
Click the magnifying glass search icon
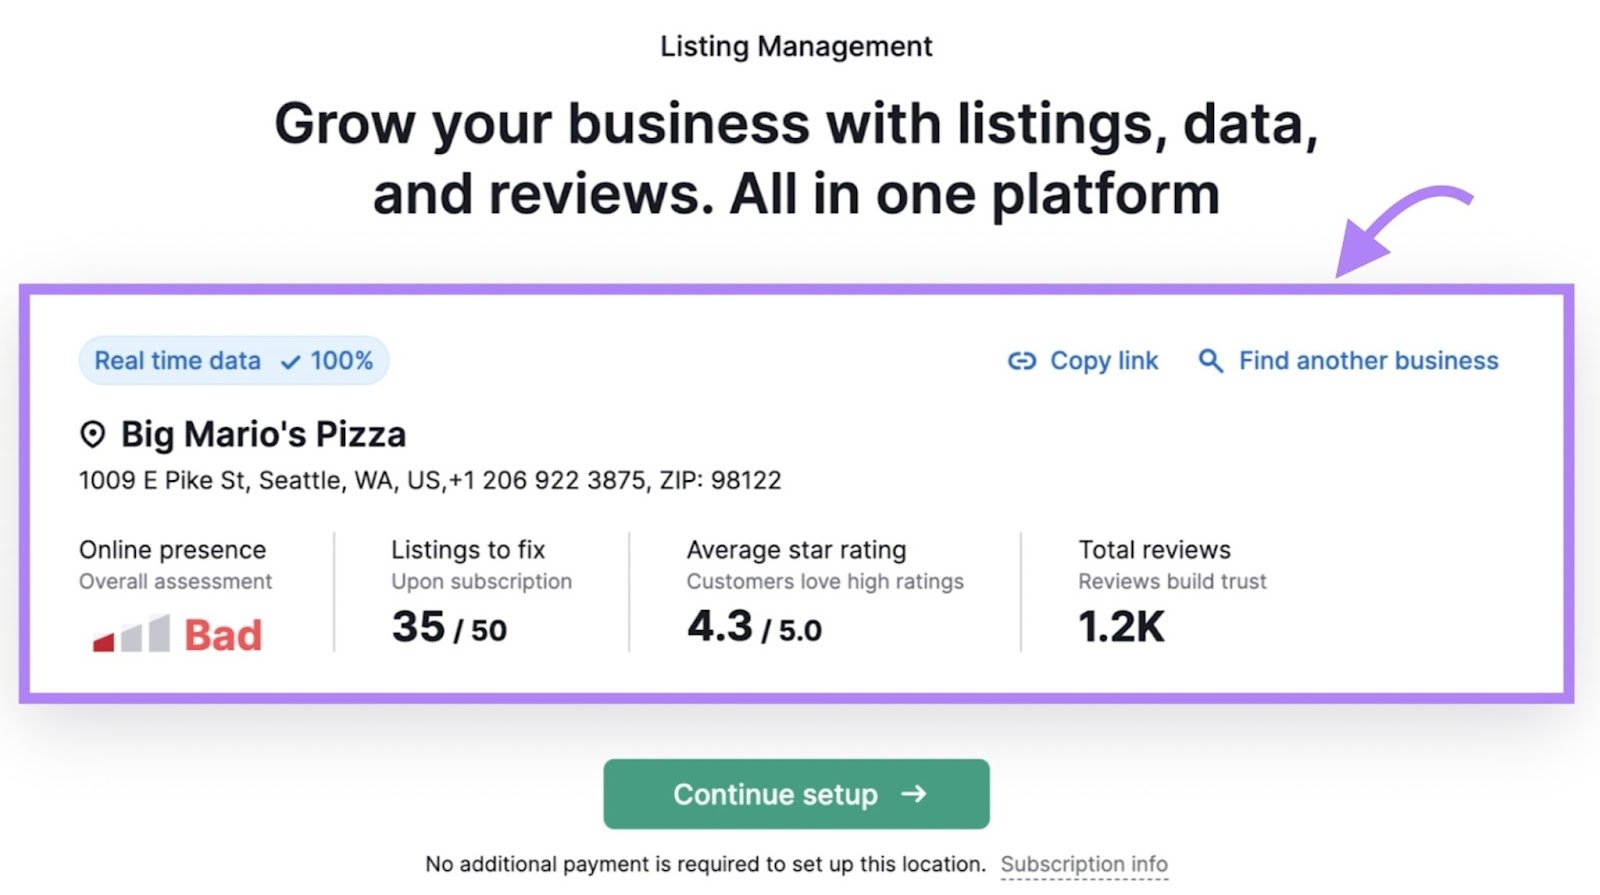tap(1210, 361)
